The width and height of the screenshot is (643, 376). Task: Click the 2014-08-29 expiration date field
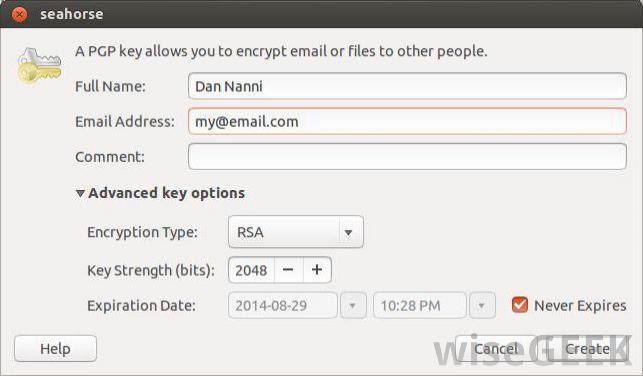tap(283, 305)
